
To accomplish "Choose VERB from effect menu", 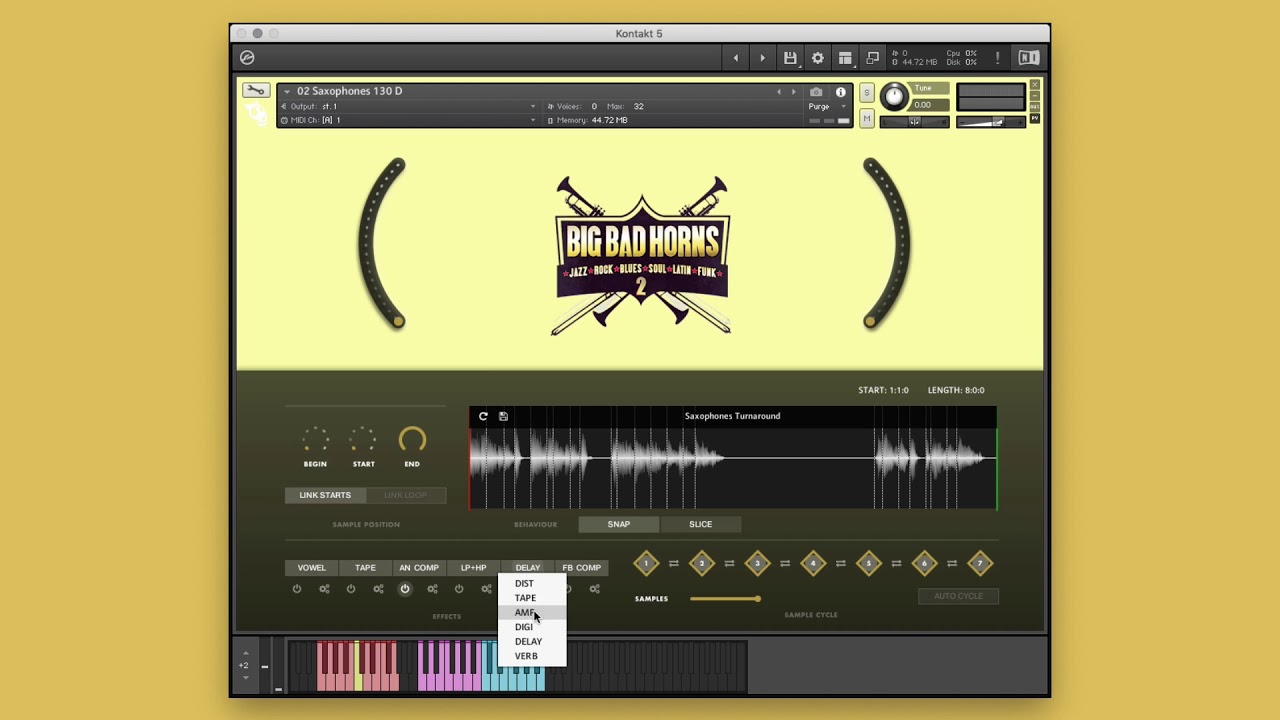I will [x=532, y=656].
